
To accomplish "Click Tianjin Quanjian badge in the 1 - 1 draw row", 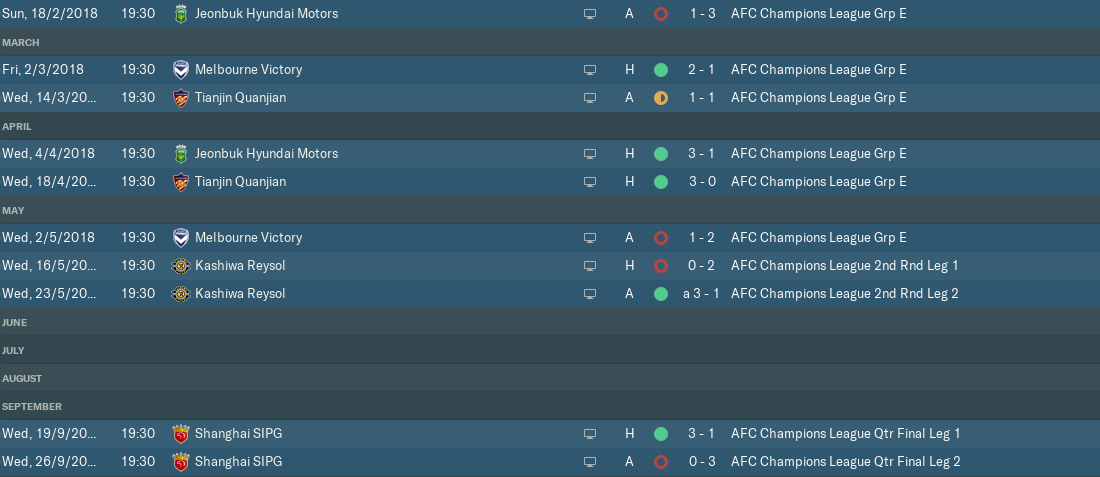I will [181, 98].
